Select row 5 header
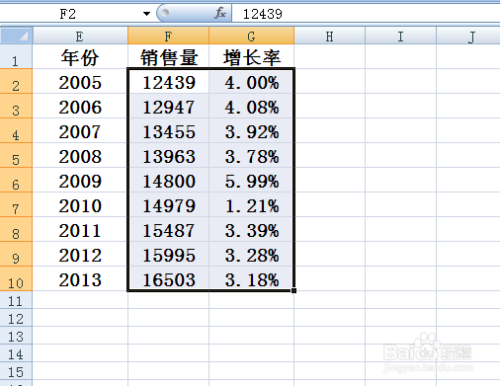 click(16, 155)
